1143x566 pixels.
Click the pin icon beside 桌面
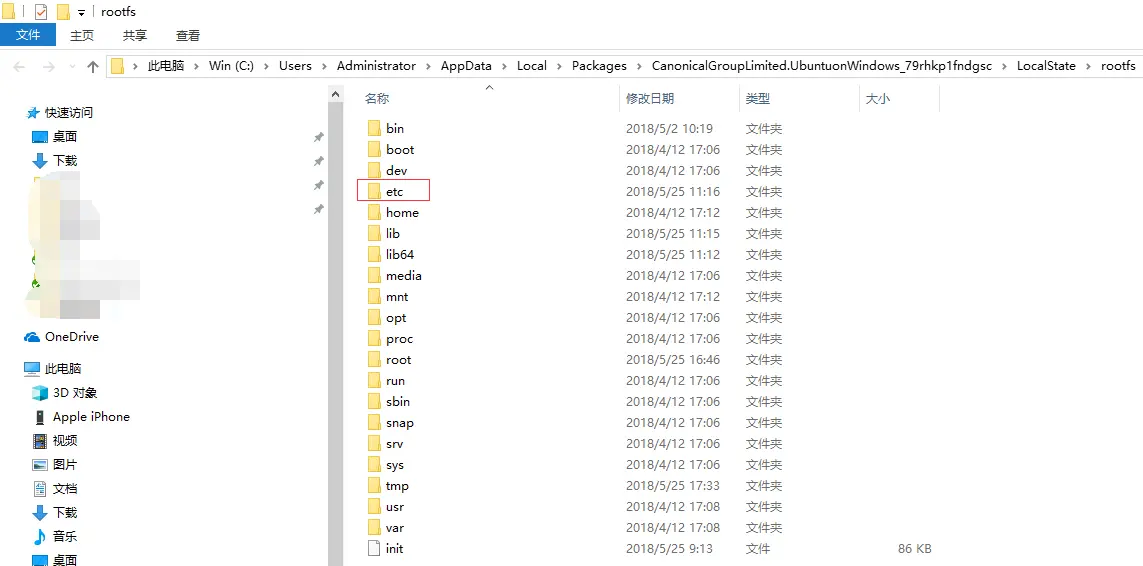point(318,137)
